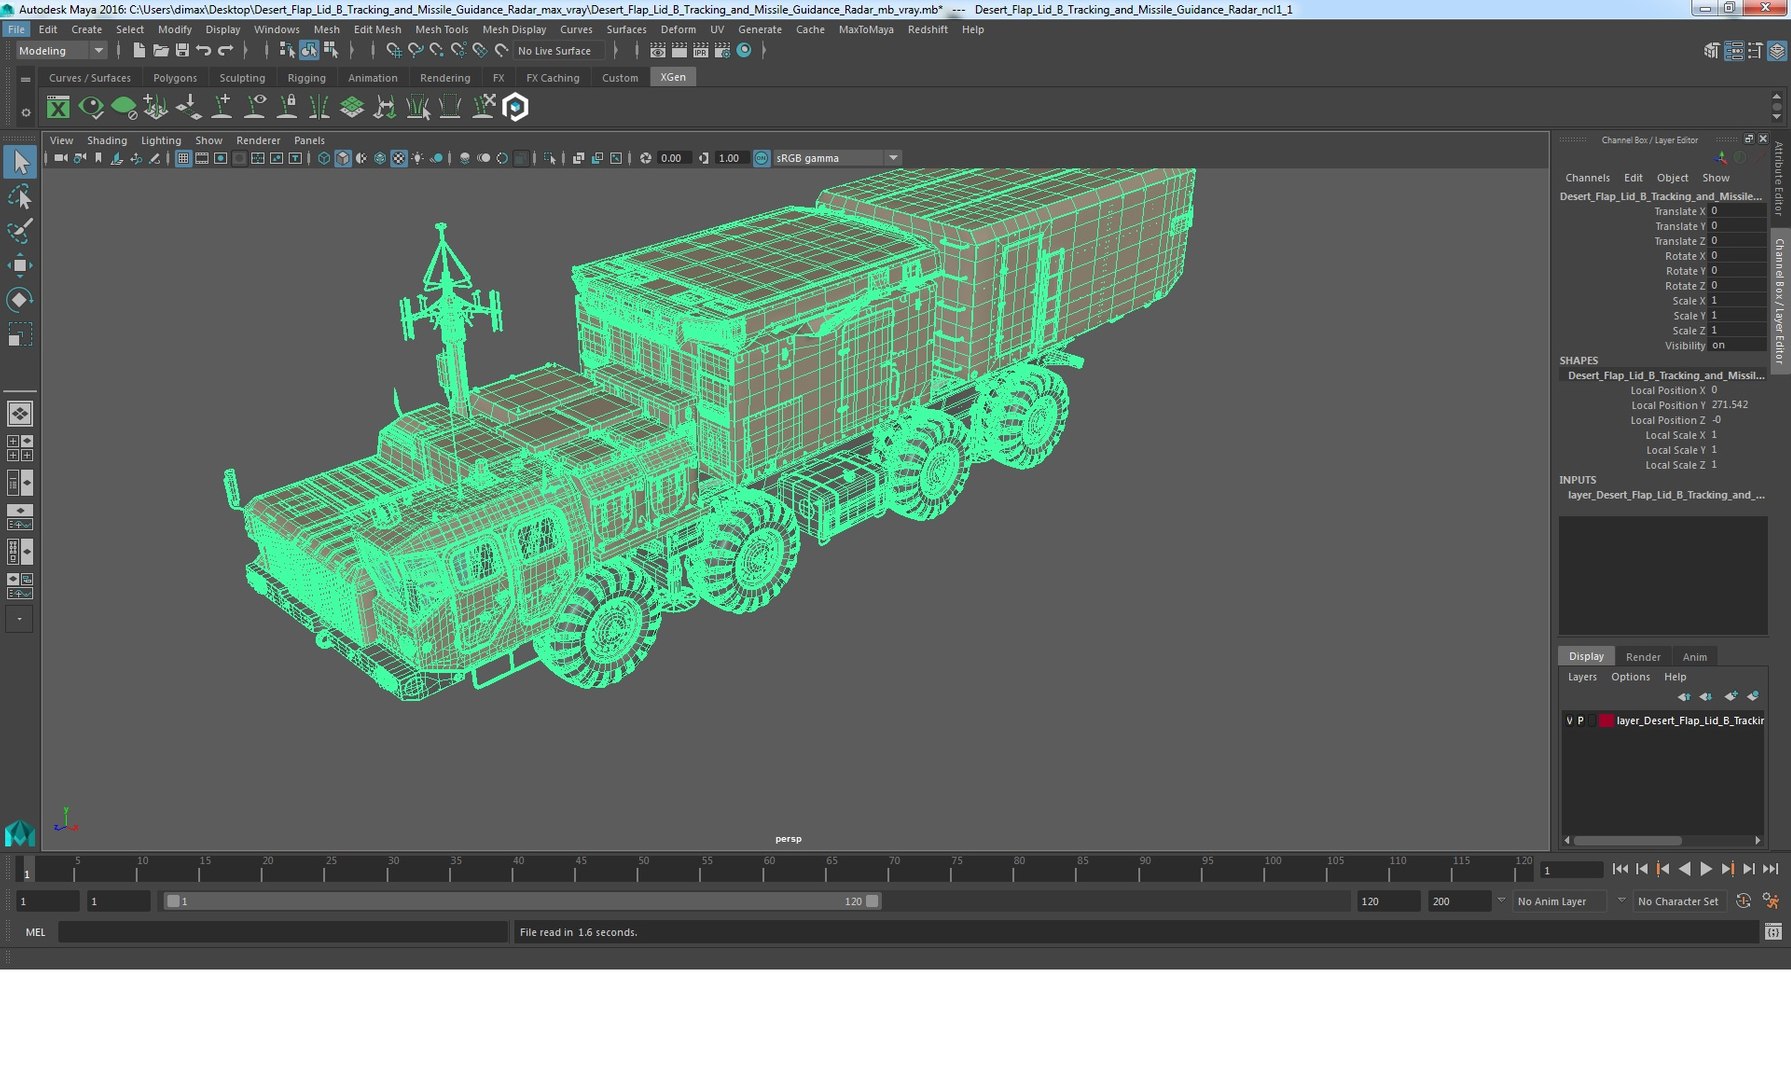Click the red layer color swatch
This screenshot has height=1080, width=1791.
click(1605, 720)
